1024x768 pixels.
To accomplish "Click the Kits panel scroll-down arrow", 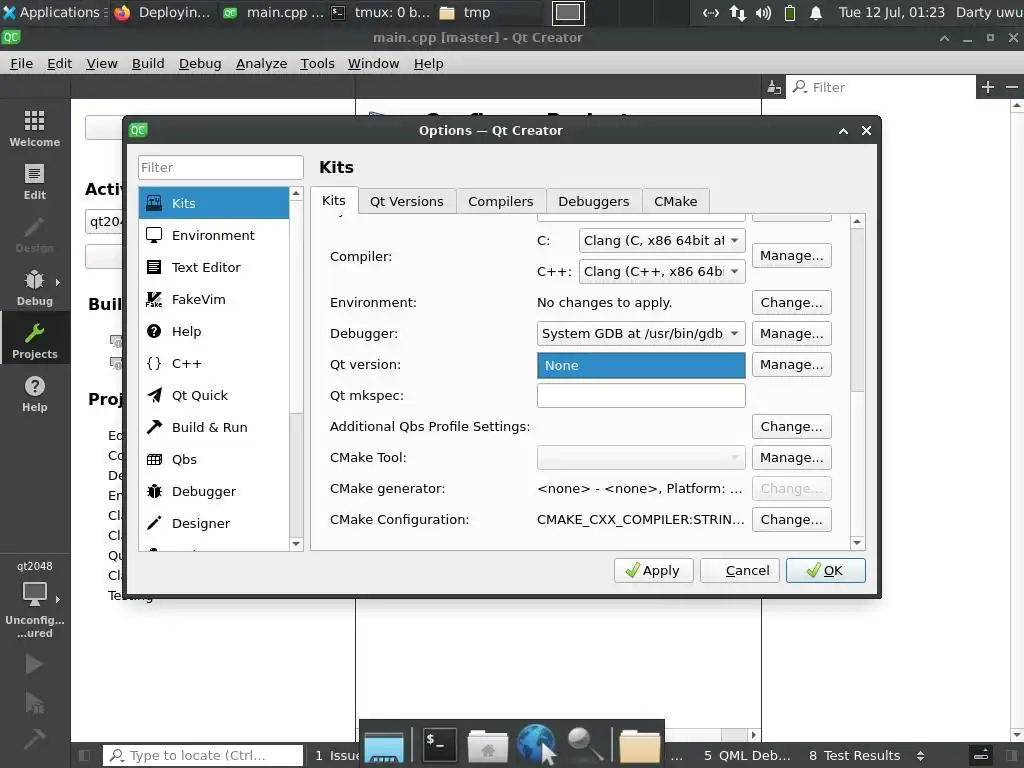I will click(857, 543).
